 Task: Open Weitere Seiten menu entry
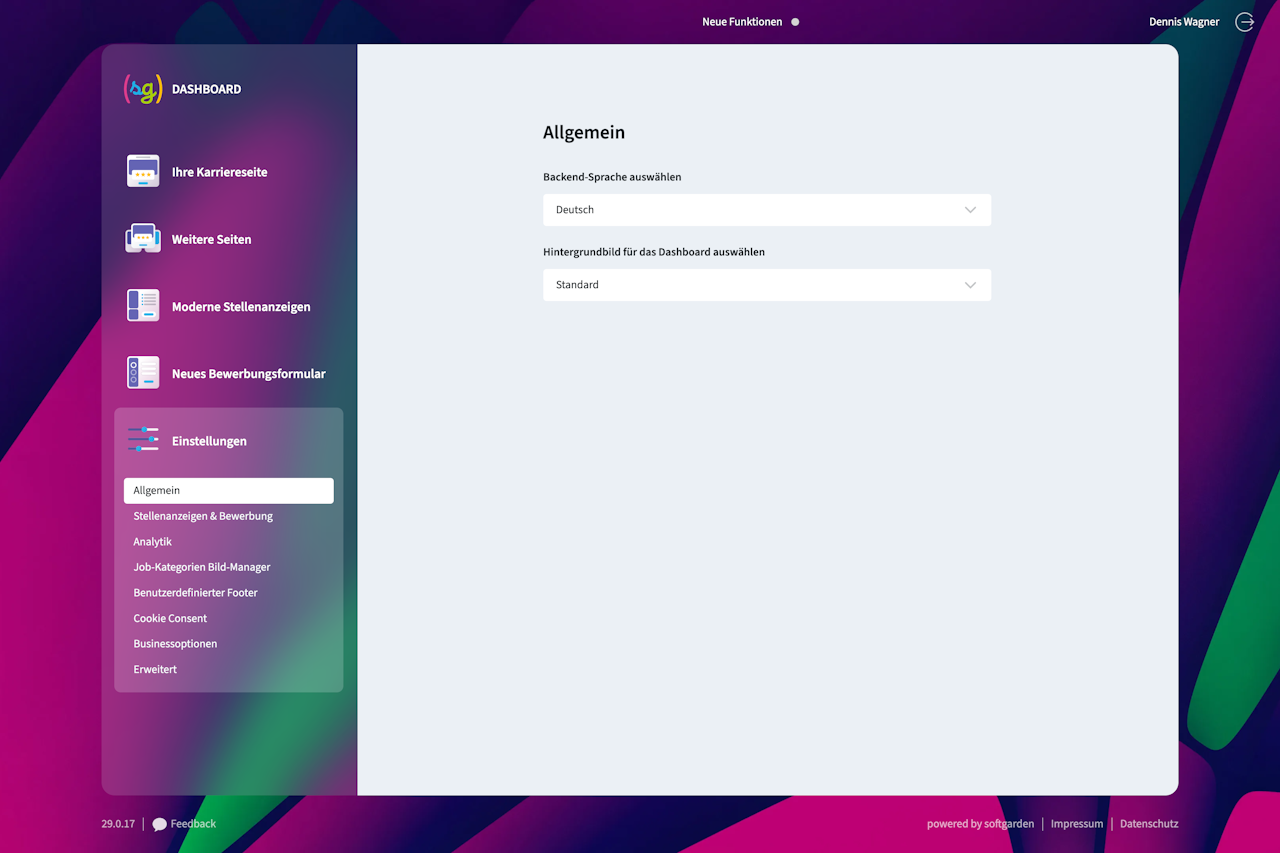(x=211, y=239)
